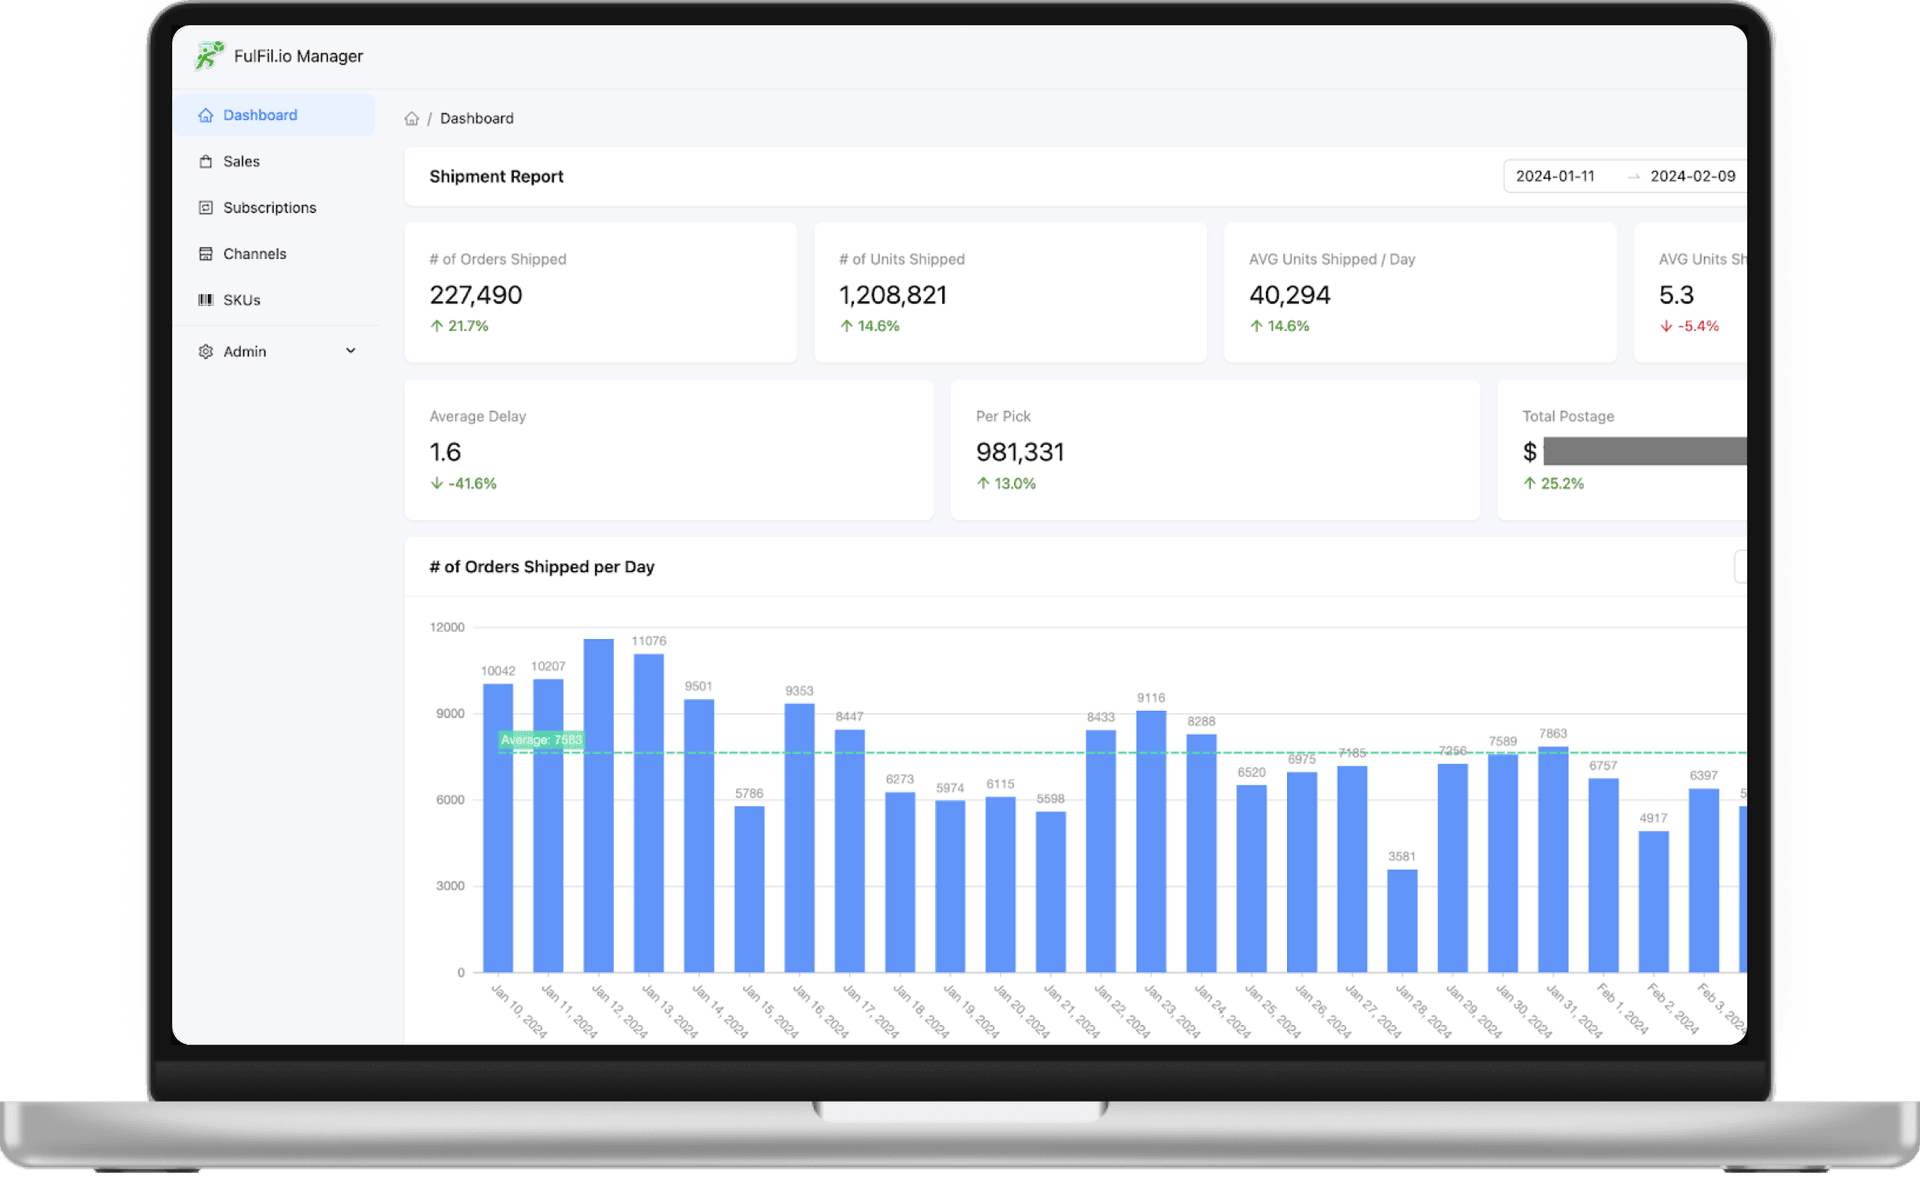Click the green Average: 7583 line label
The image size is (1920, 1193).
tap(541, 740)
